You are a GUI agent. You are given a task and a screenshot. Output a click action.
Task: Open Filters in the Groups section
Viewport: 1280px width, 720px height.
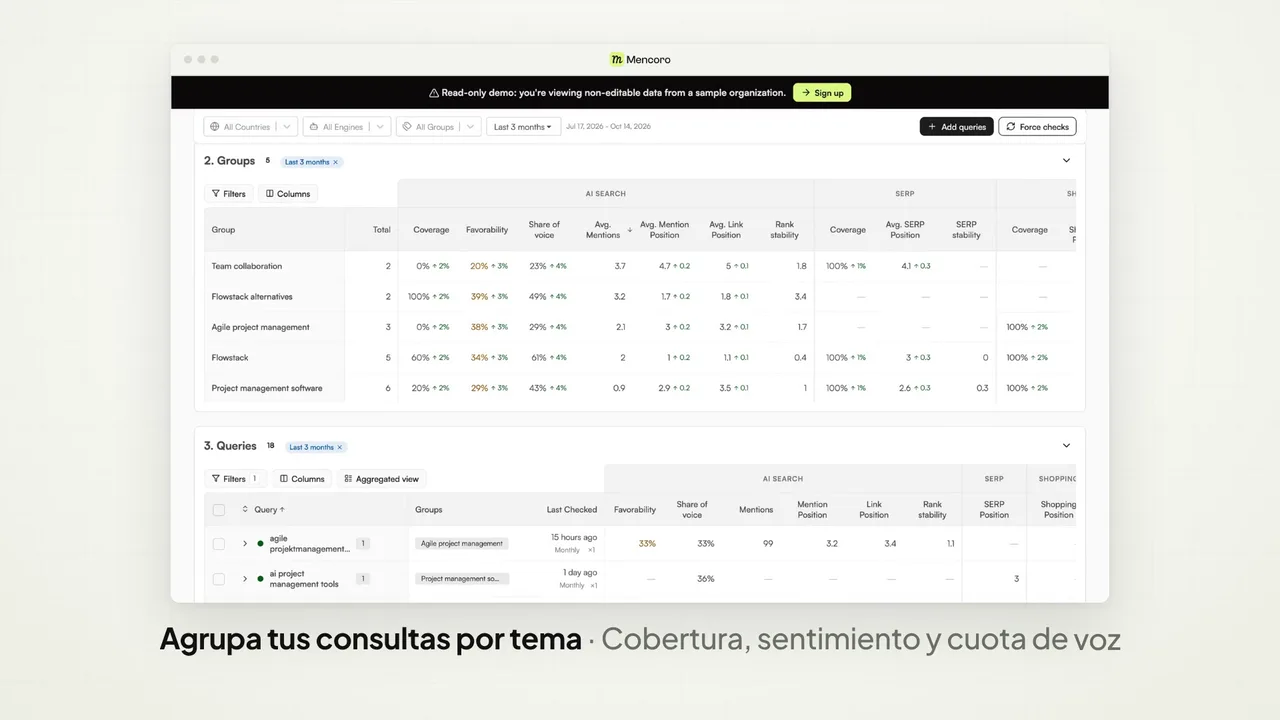[x=229, y=194]
